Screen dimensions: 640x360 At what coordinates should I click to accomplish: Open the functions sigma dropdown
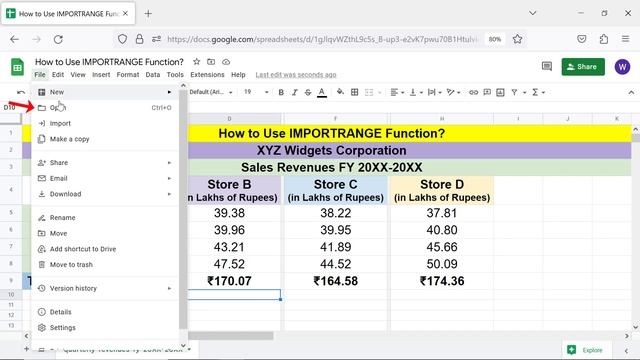(538, 92)
